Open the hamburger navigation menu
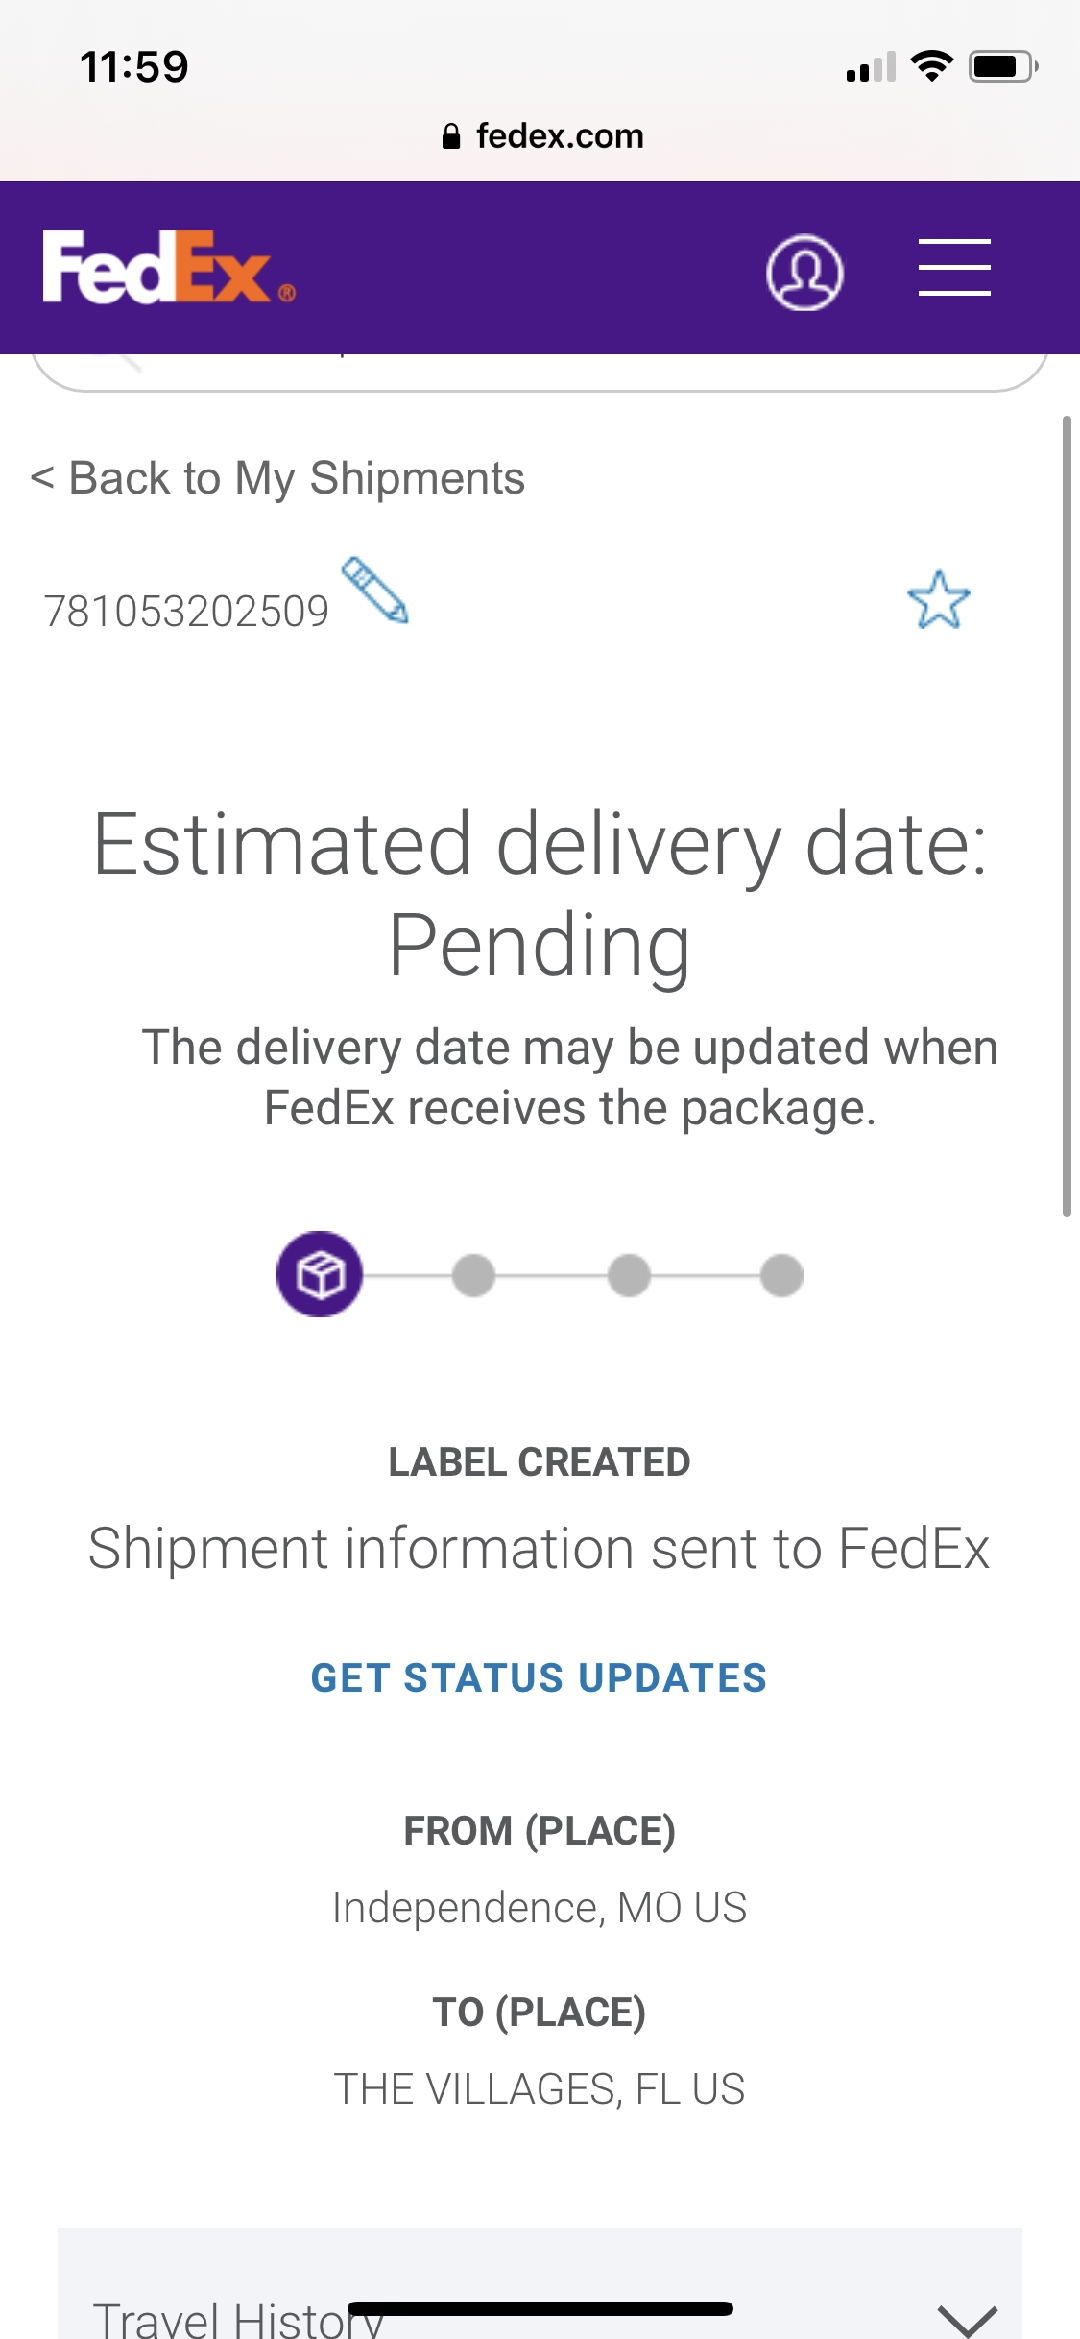 pos(954,267)
